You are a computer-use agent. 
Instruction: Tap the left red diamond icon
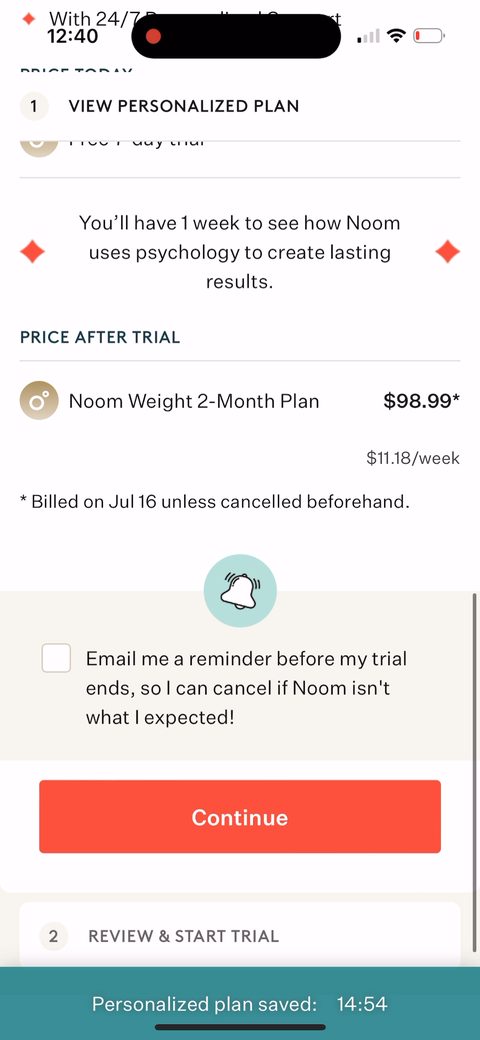(32, 252)
